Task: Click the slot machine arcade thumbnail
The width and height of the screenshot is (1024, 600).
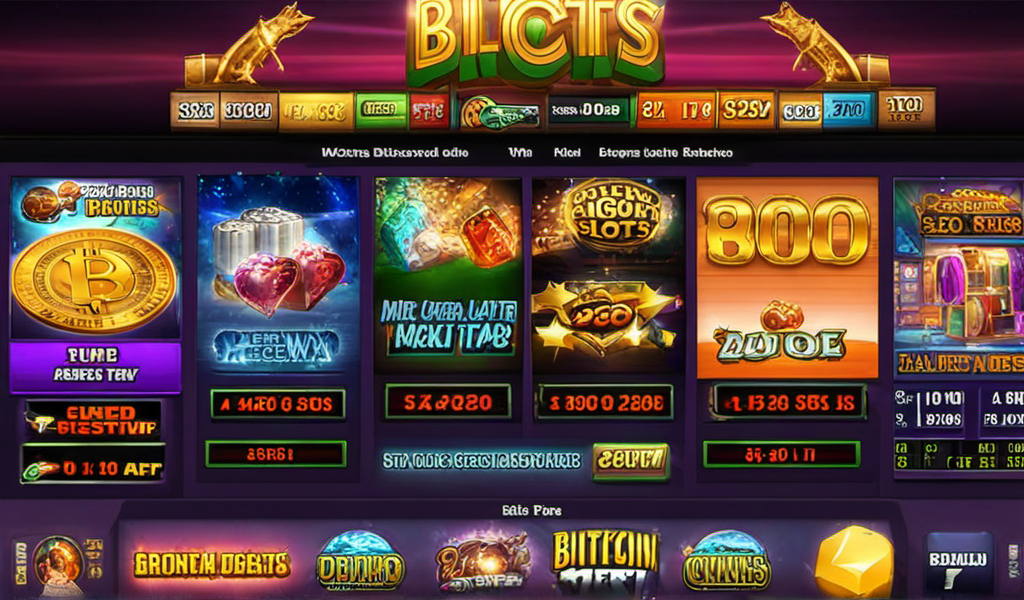Action: [959, 277]
